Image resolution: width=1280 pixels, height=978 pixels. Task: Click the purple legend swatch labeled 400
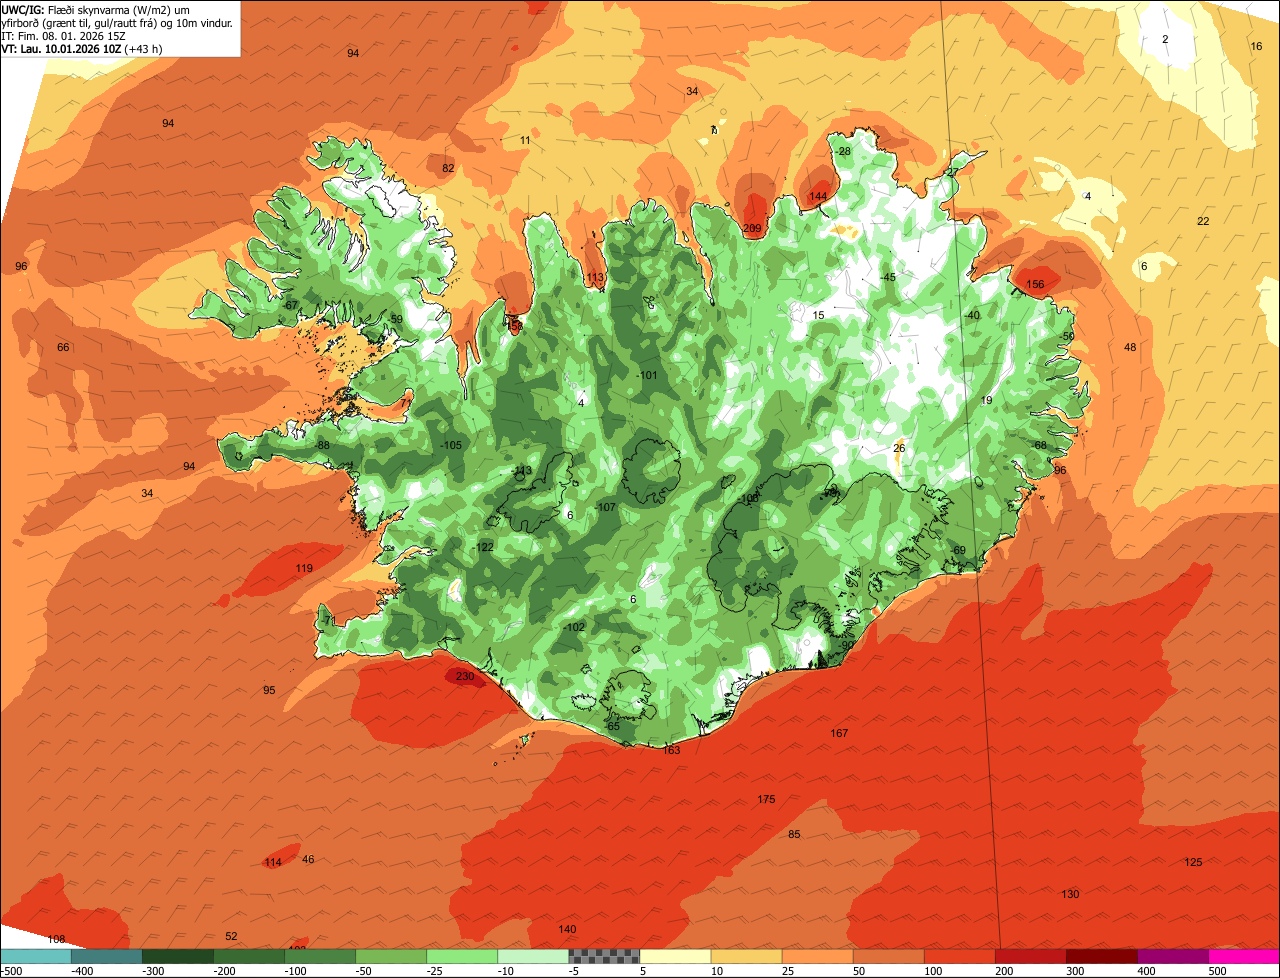tap(1173, 956)
